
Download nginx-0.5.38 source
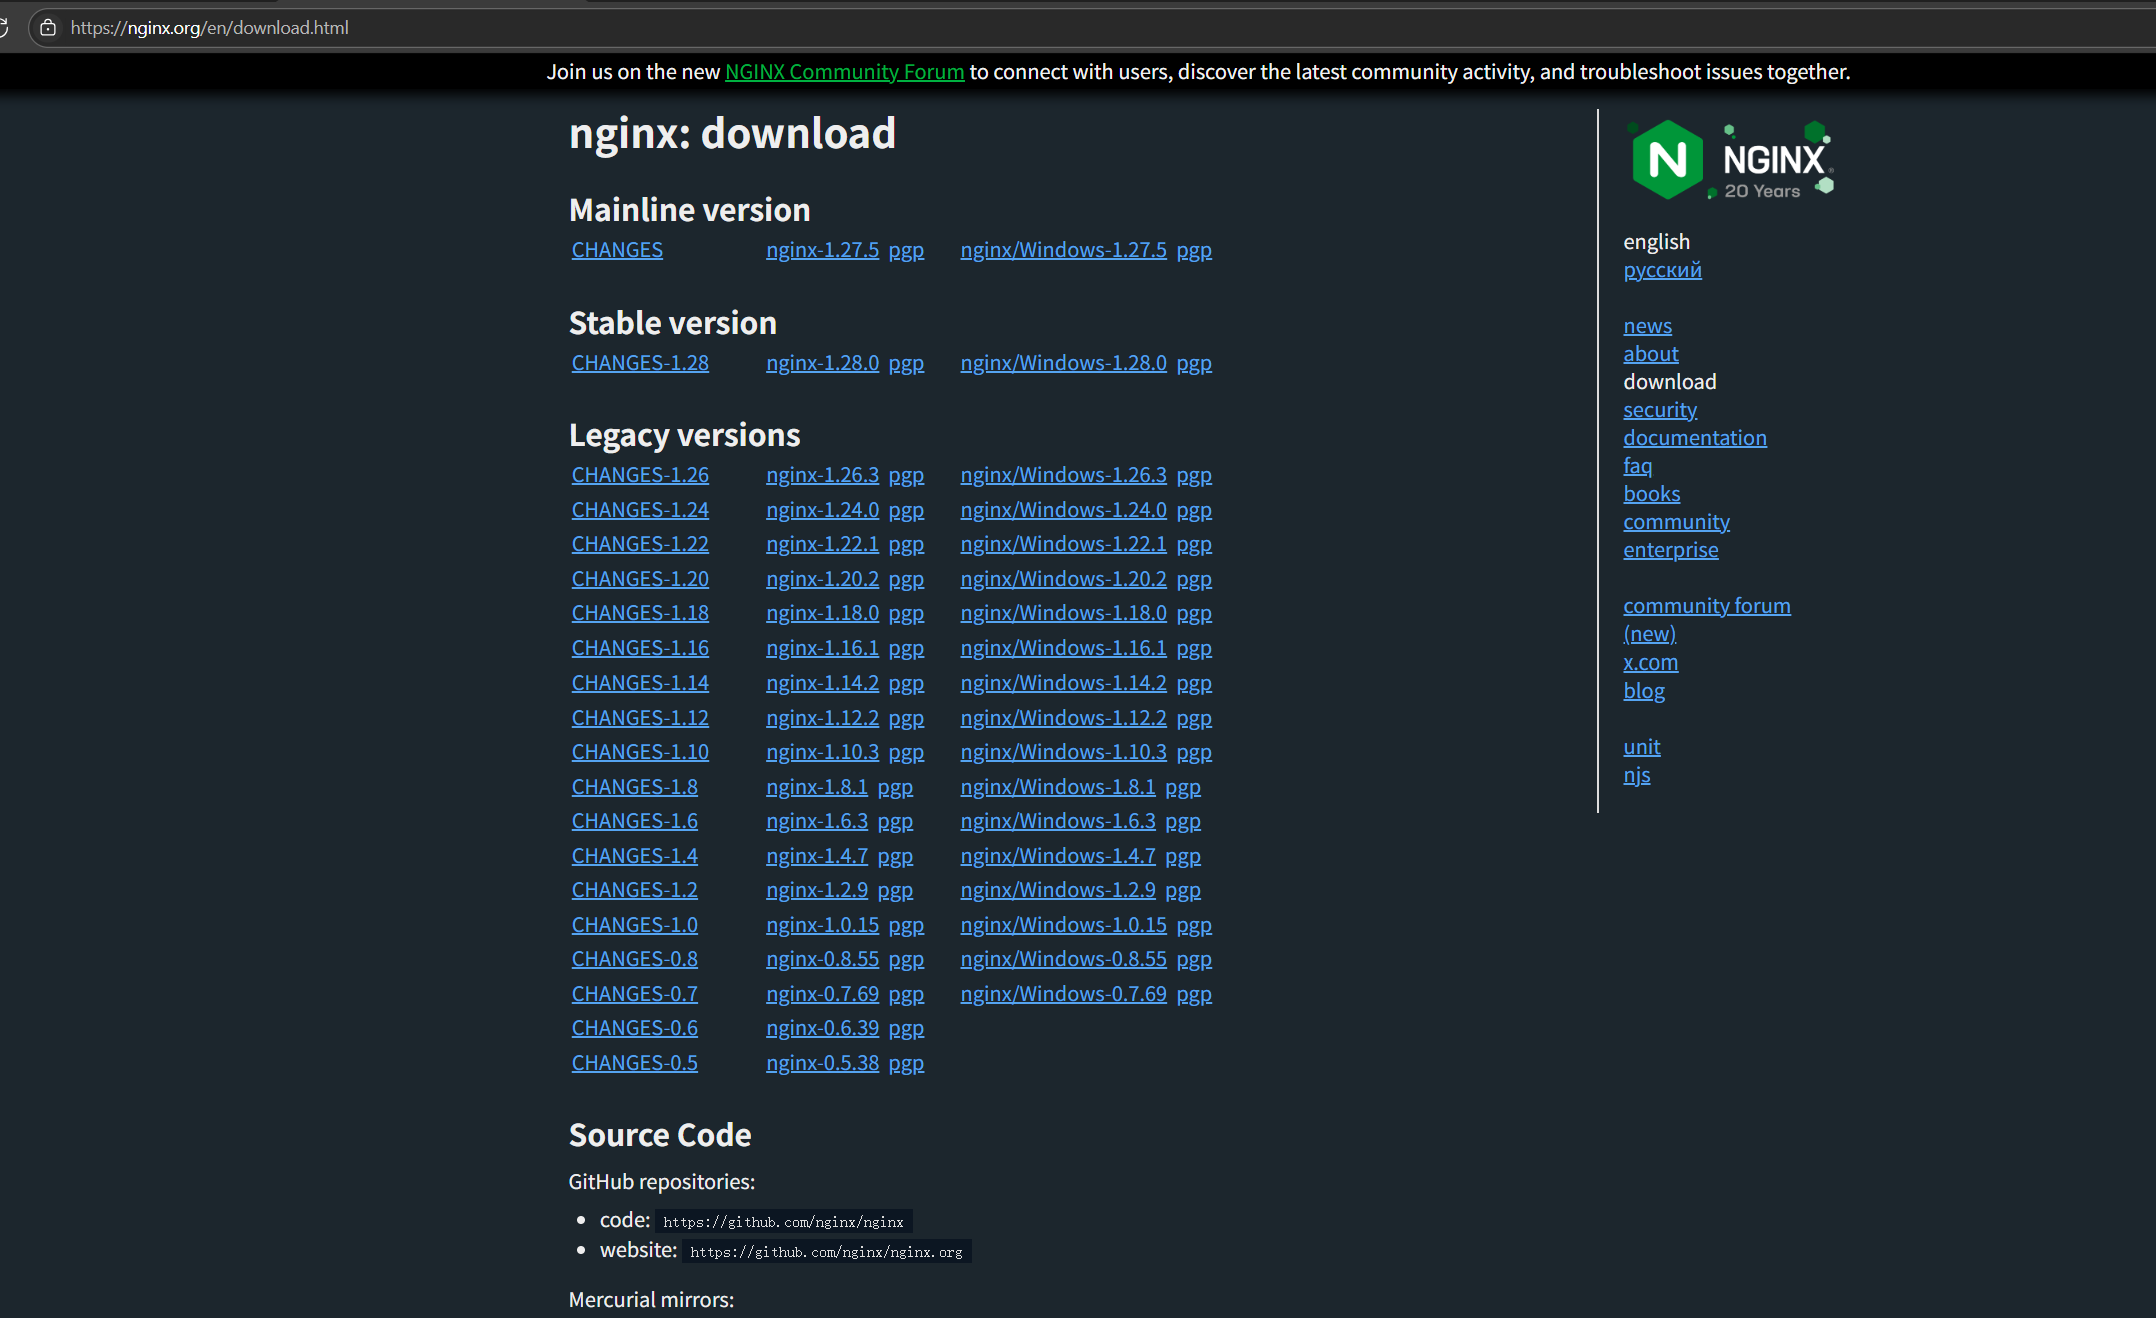[822, 1063]
